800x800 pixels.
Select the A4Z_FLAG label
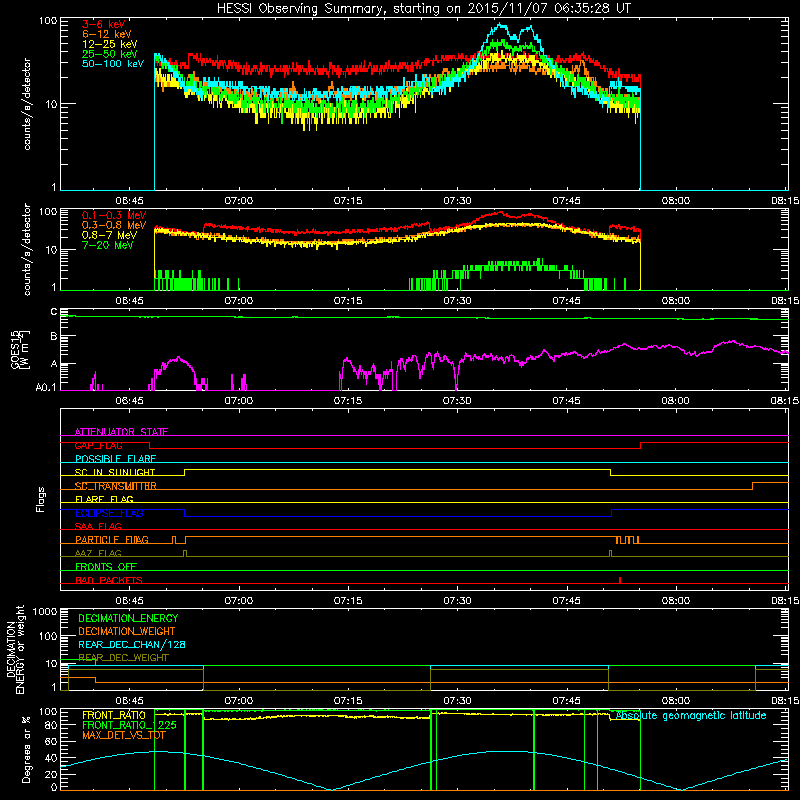click(98, 553)
